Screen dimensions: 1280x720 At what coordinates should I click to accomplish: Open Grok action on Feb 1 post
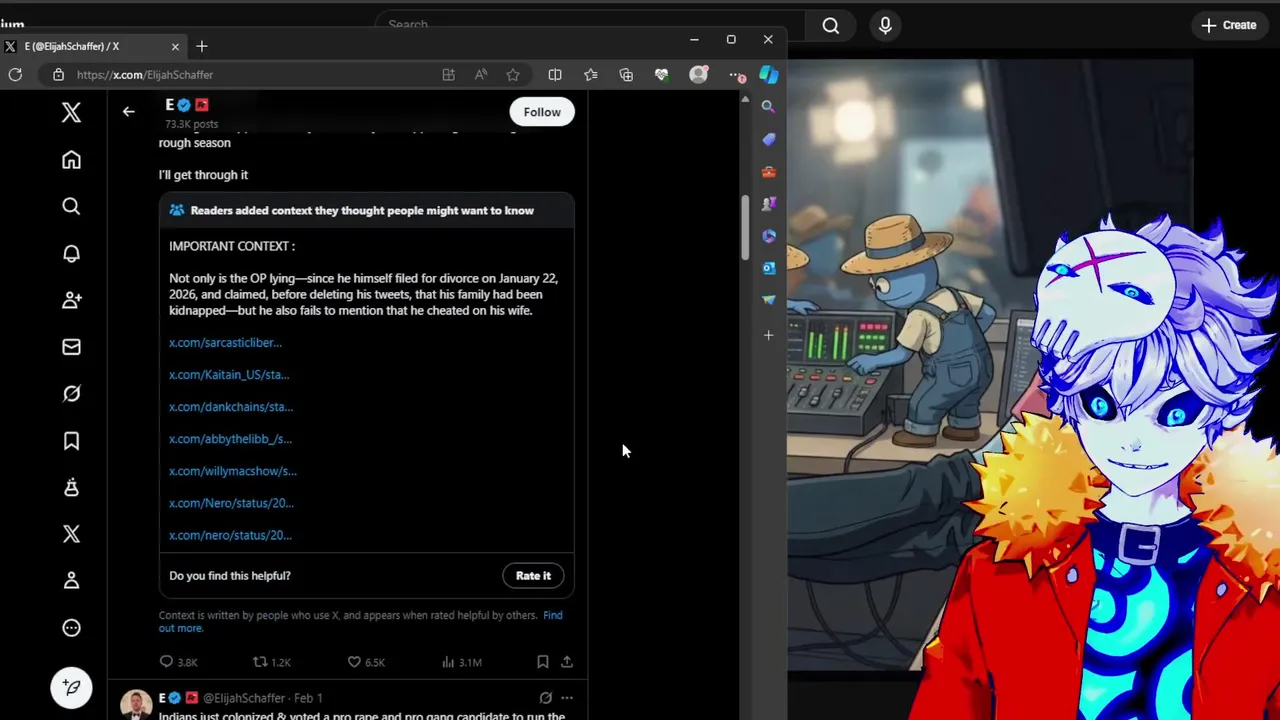[x=545, y=698]
